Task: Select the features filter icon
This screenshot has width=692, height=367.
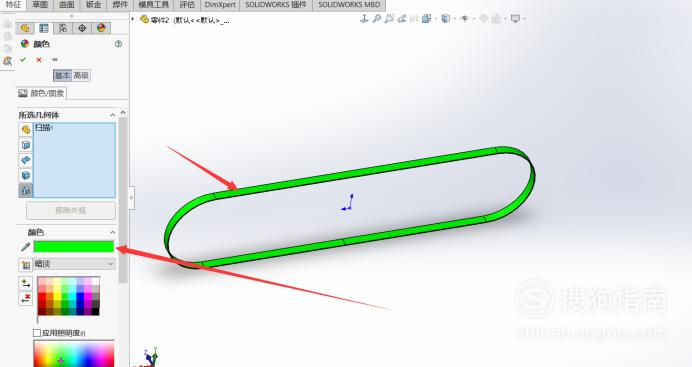Action: click(26, 190)
